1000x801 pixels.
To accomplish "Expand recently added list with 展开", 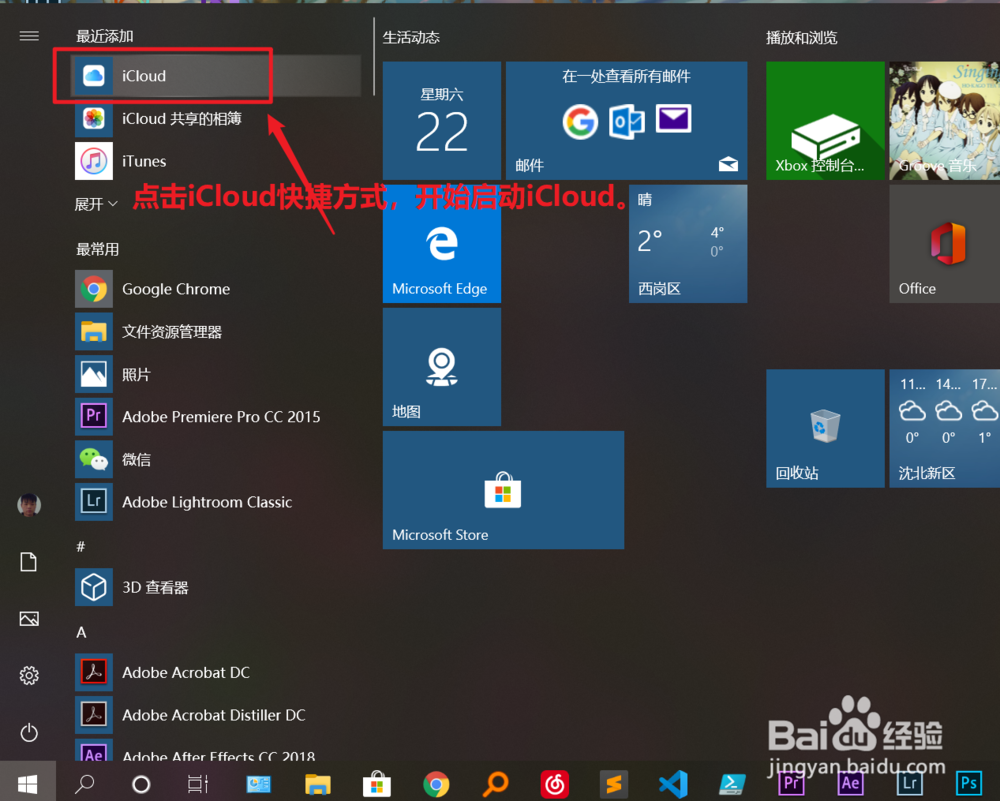I will point(96,204).
